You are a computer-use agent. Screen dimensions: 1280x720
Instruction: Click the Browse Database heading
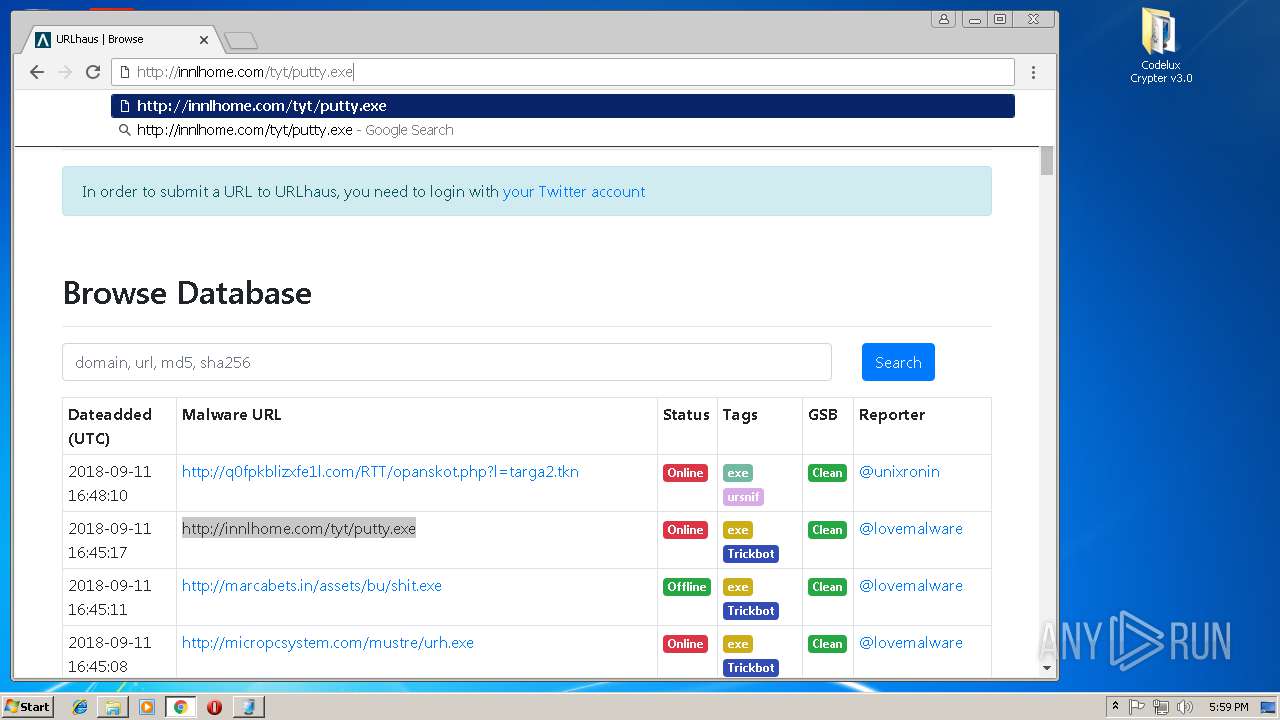[187, 293]
